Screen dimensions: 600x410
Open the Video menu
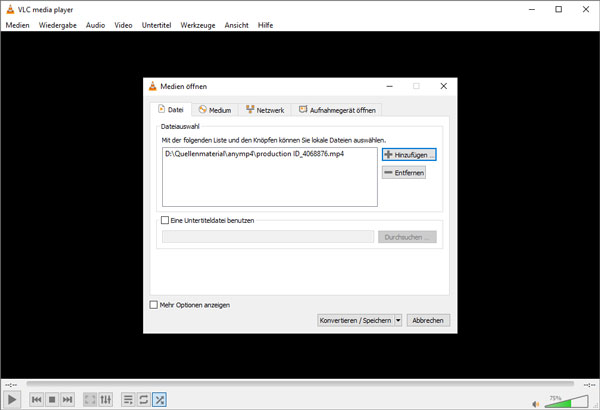(123, 25)
